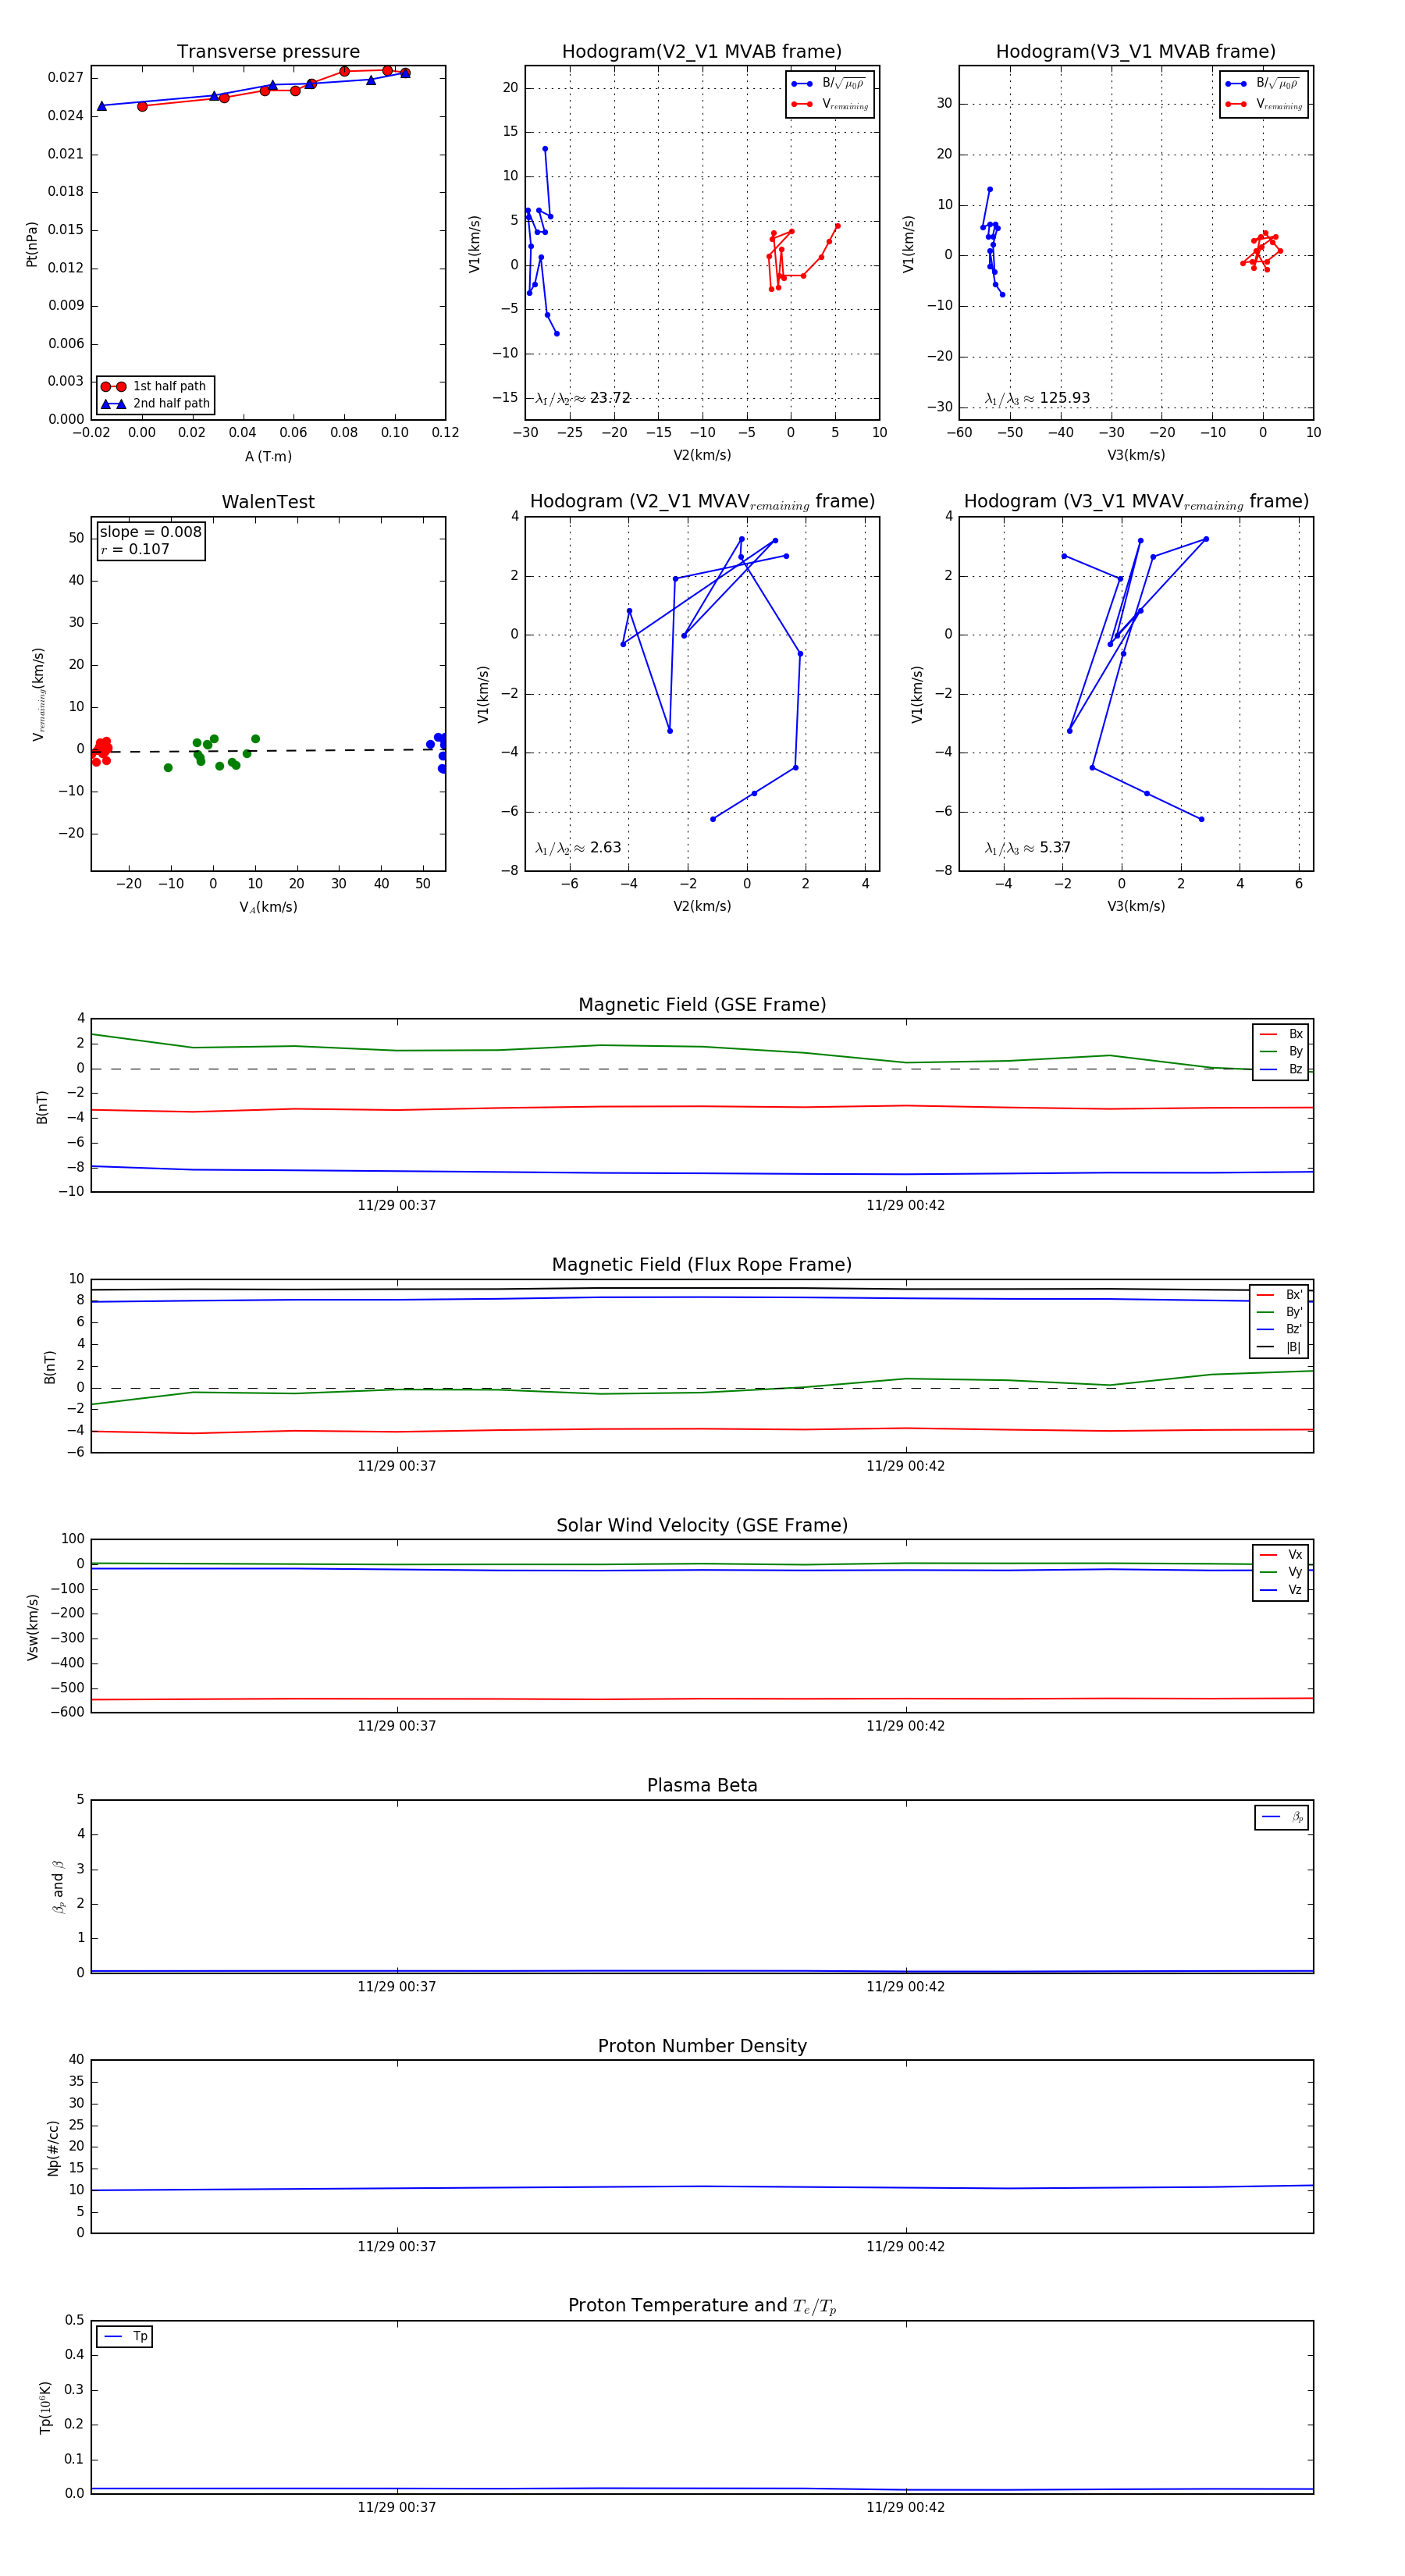This screenshot has width=1405, height=2576.
Task: Click the "Bx" legend entry in GSE Frame plot
Action: pyautogui.click(x=1281, y=1034)
